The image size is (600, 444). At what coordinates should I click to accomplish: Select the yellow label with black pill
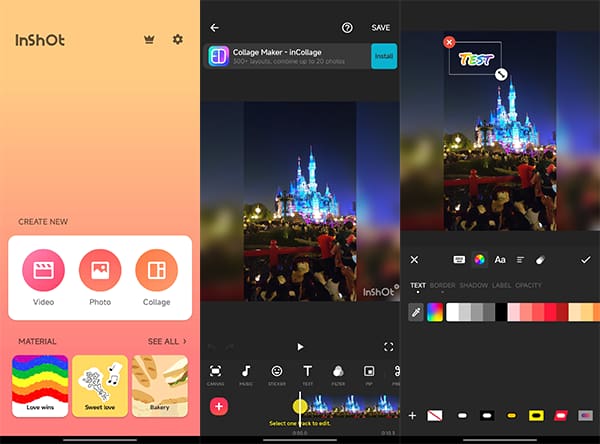click(x=536, y=416)
